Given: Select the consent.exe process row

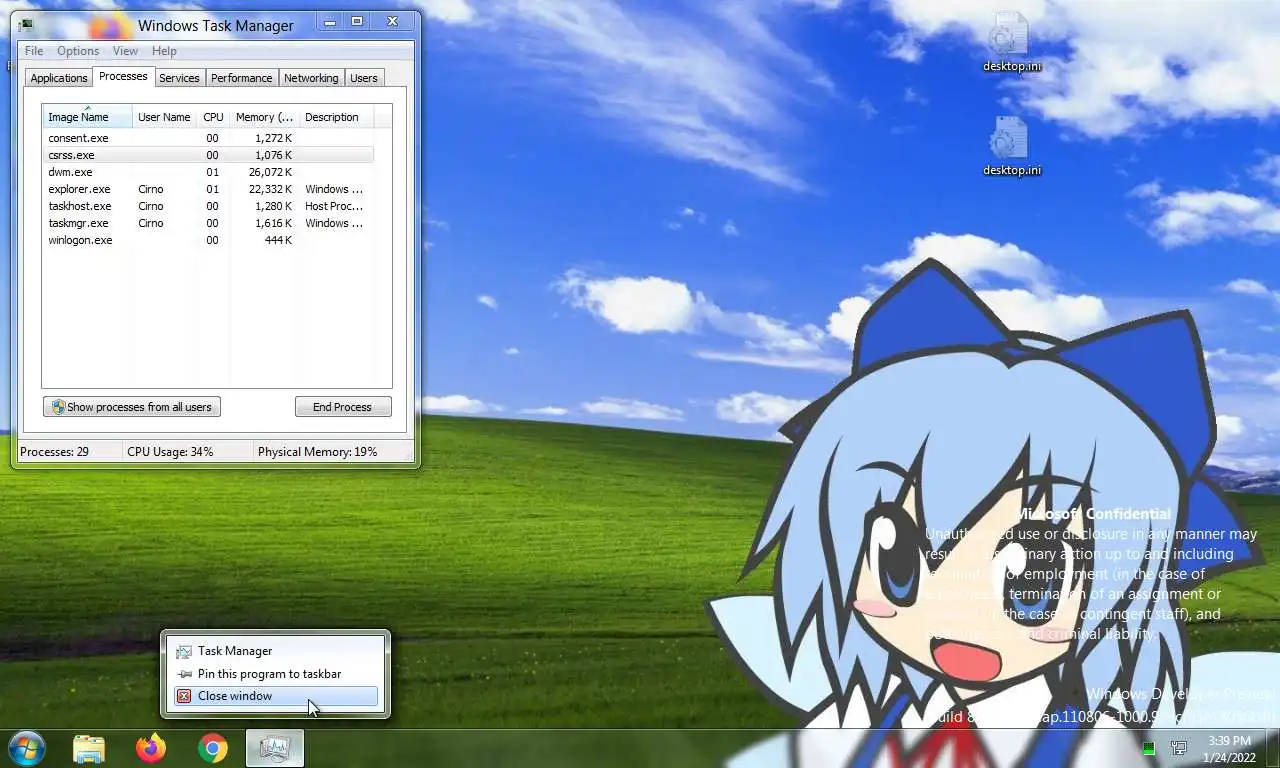Looking at the screenshot, I should click(x=208, y=138).
